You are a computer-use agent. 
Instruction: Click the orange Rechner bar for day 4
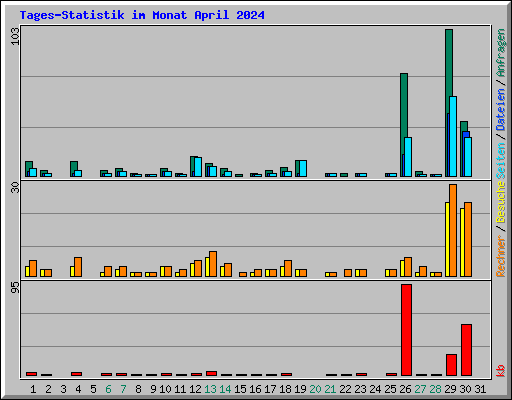(x=78, y=267)
